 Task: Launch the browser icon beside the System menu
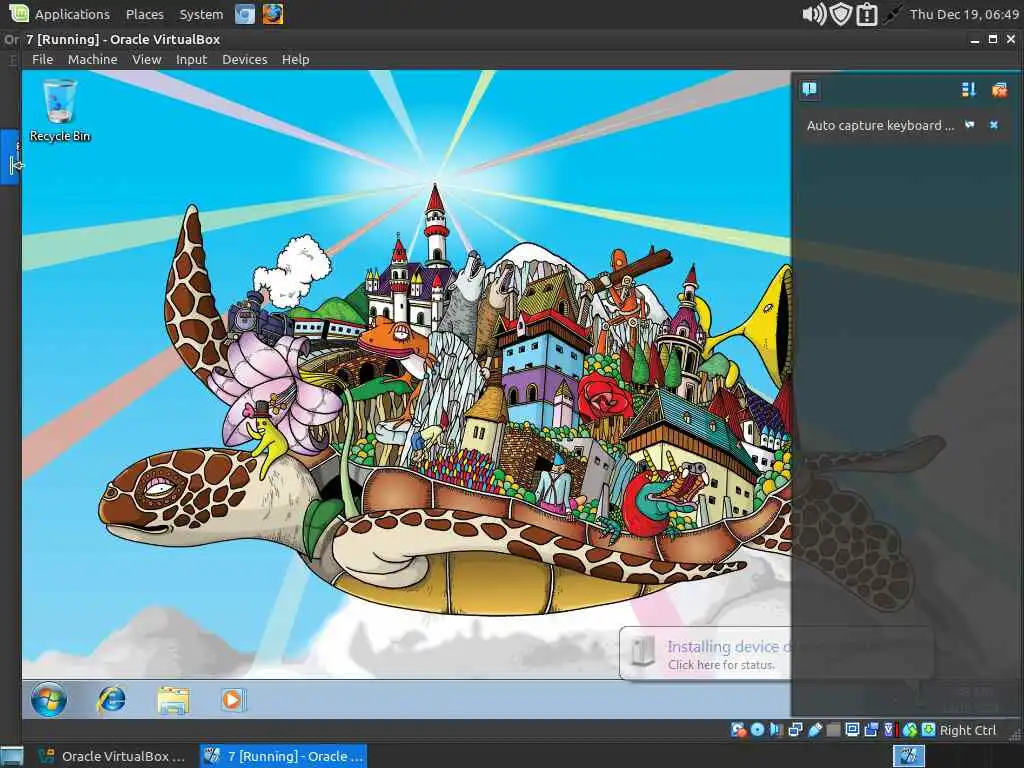(x=245, y=14)
